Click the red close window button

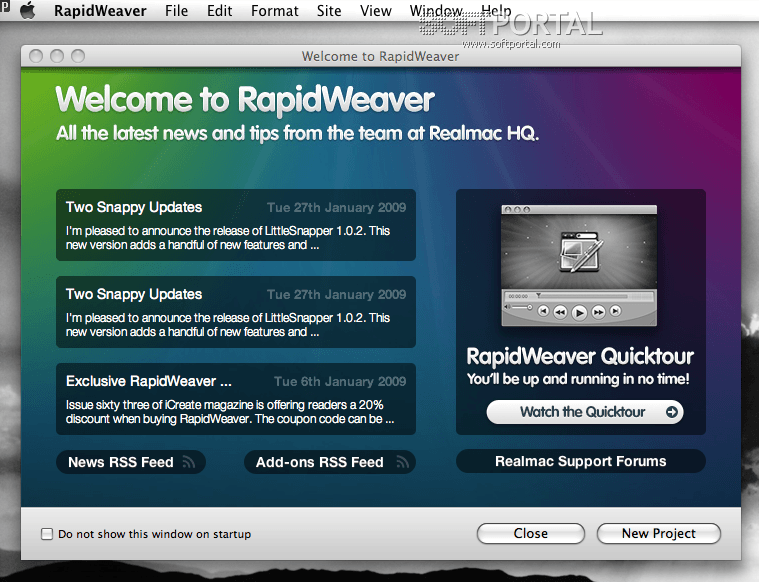[x=36, y=56]
